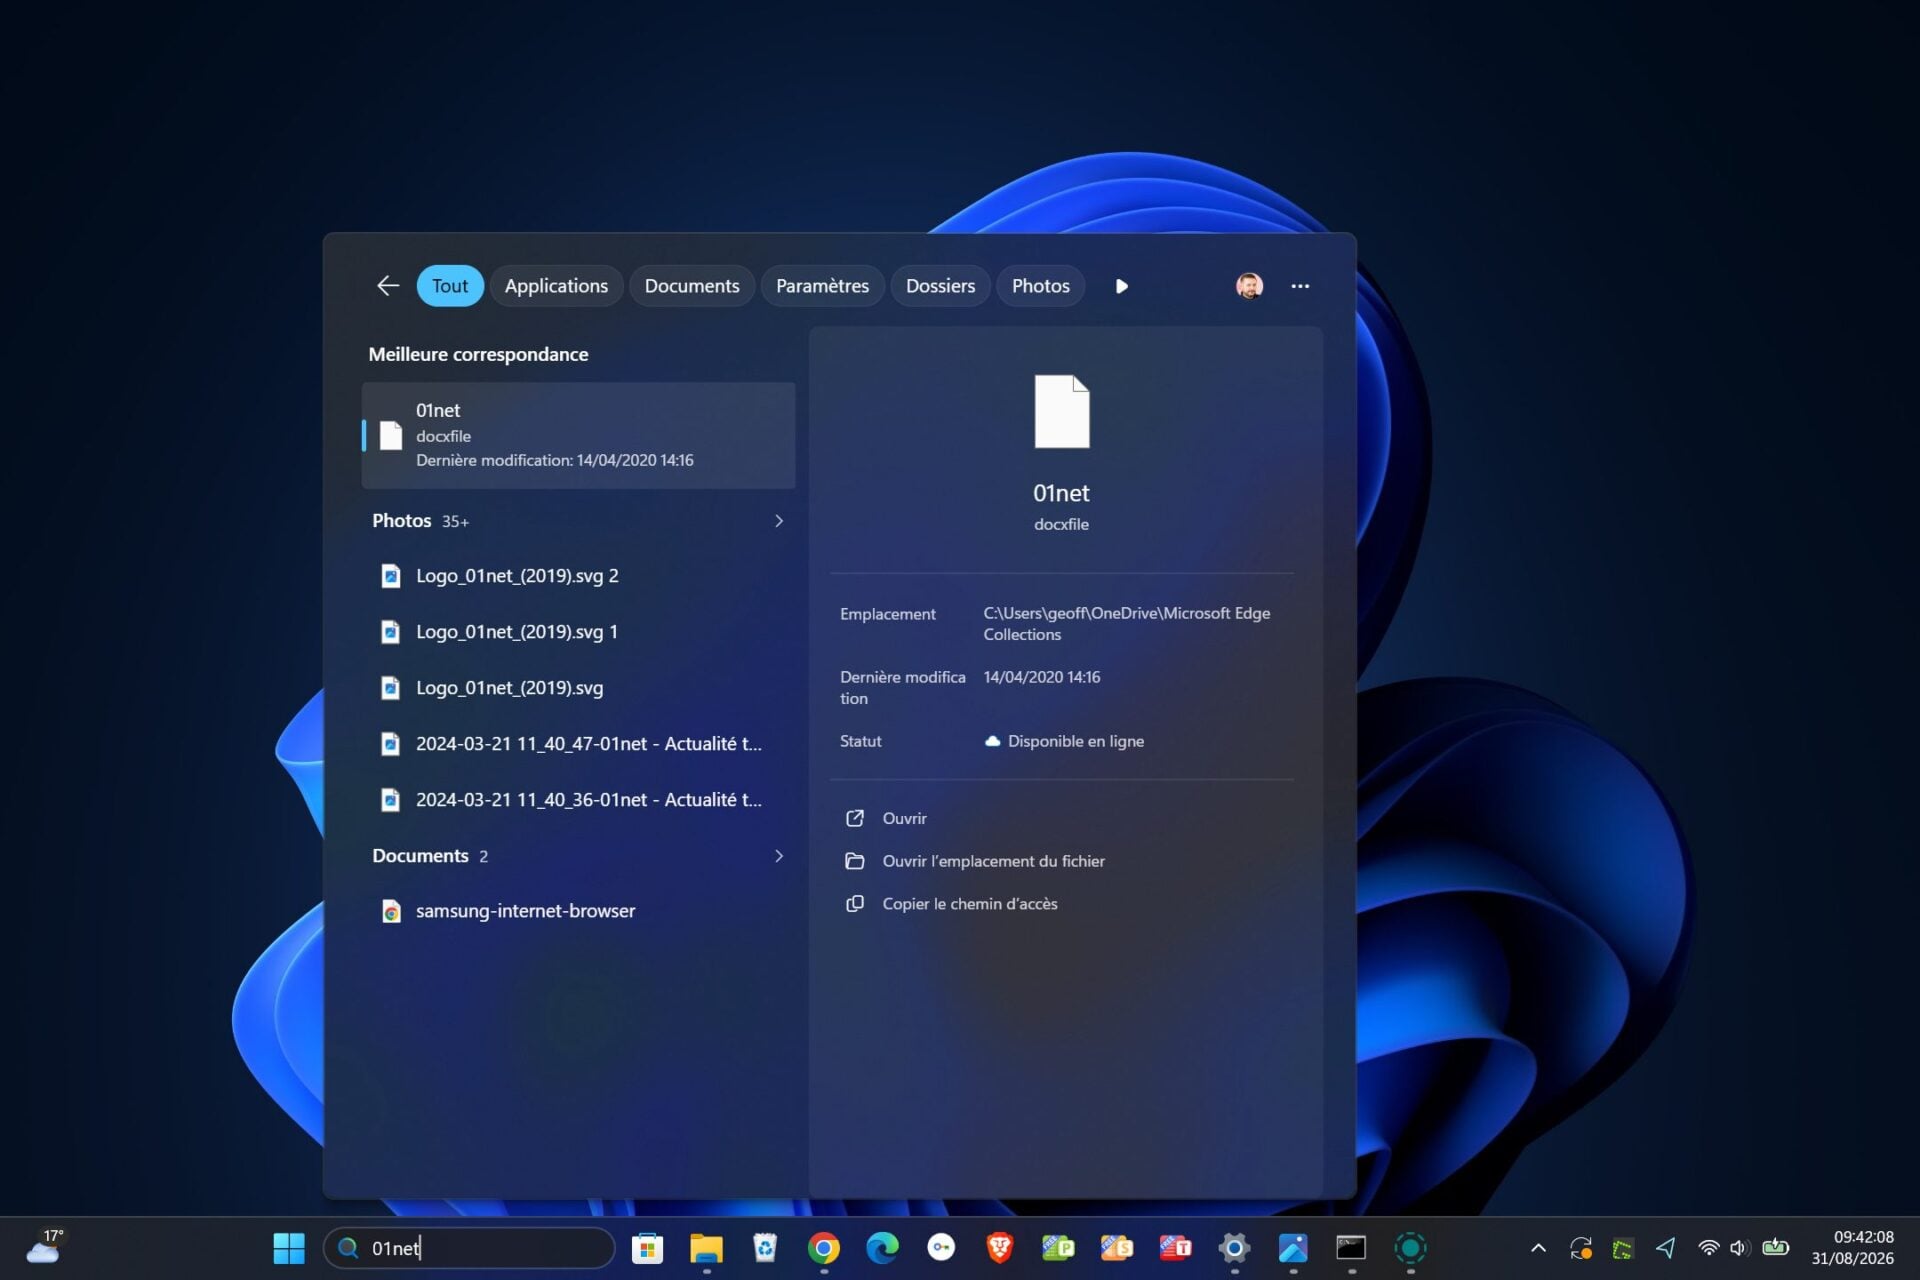1920x1280 pixels.
Task: Click the sync status tray icon
Action: [x=1581, y=1248]
